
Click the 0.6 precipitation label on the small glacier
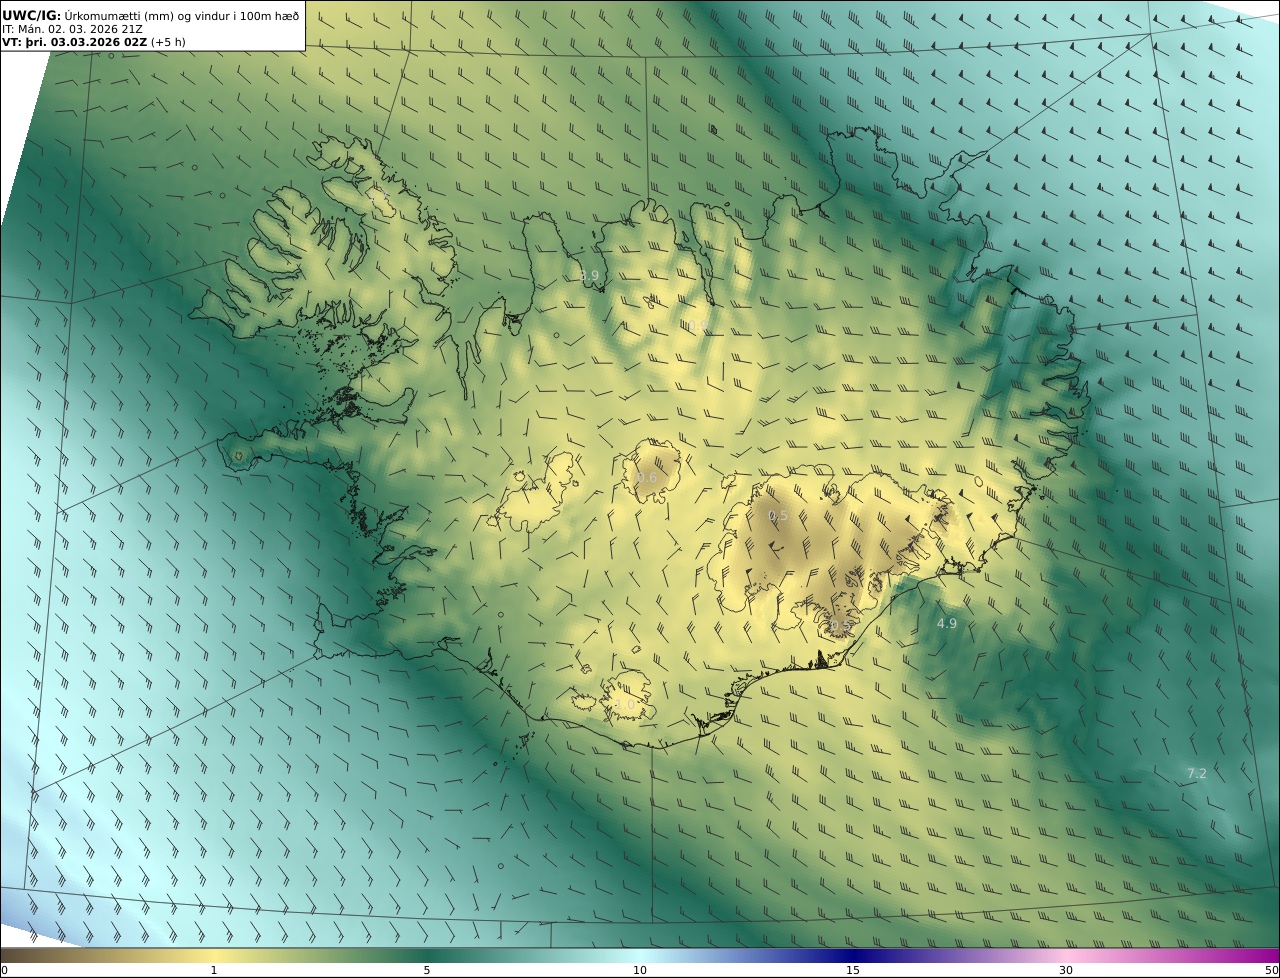(647, 477)
